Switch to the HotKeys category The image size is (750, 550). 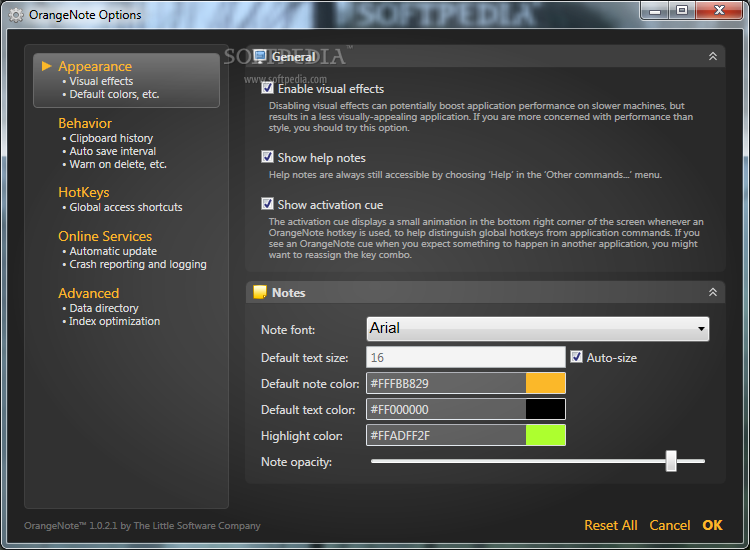pyautogui.click(x=84, y=192)
